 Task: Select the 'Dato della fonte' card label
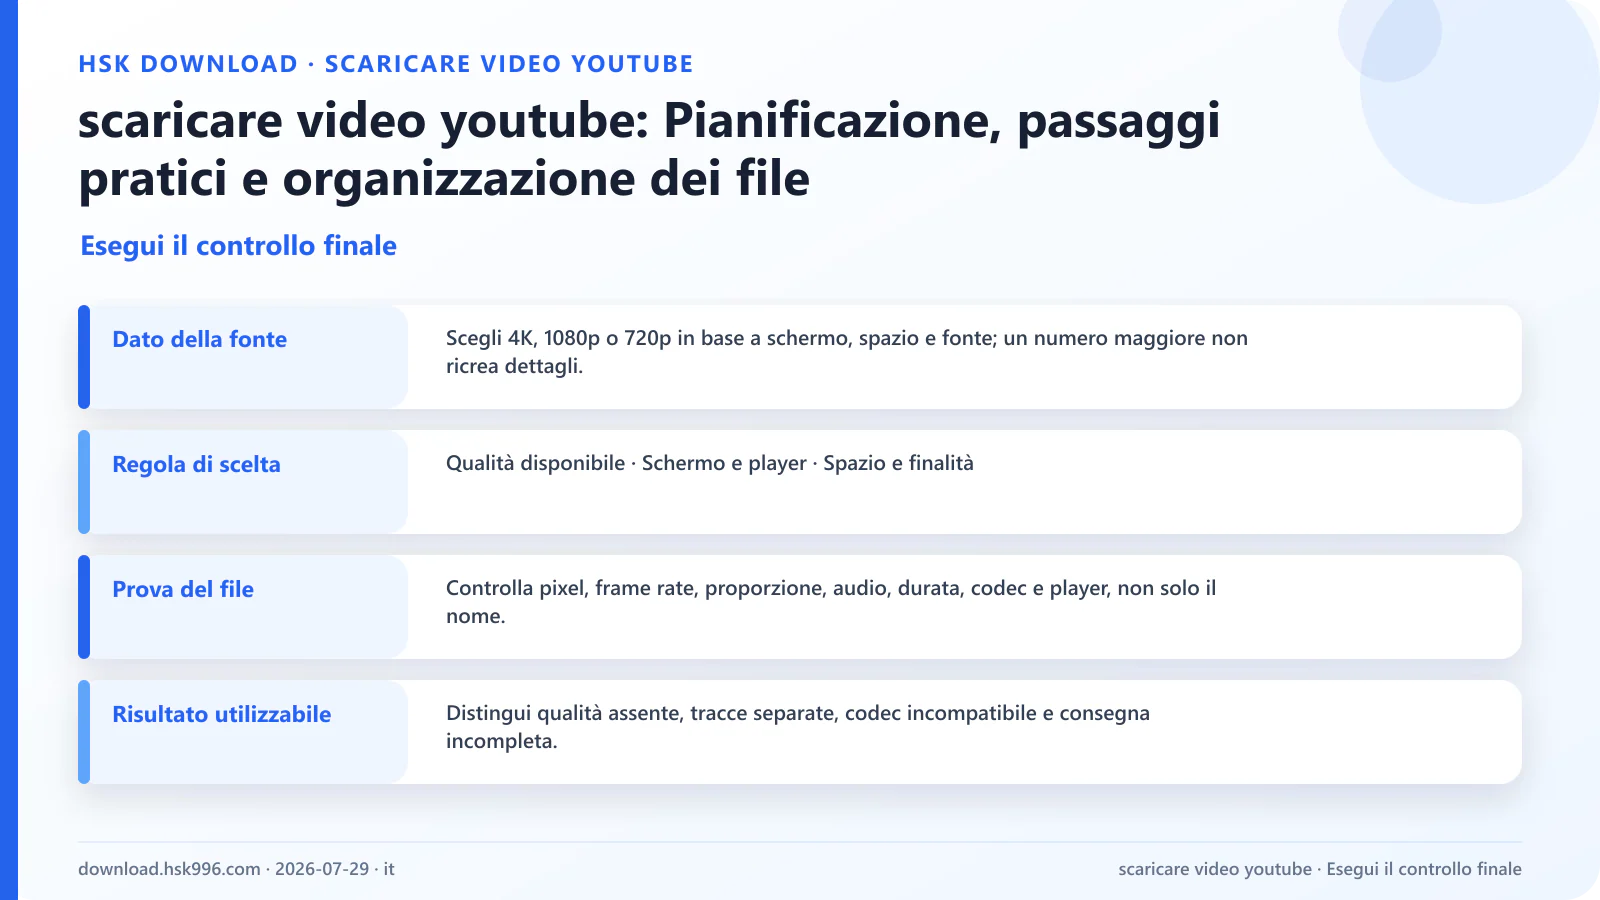(199, 339)
